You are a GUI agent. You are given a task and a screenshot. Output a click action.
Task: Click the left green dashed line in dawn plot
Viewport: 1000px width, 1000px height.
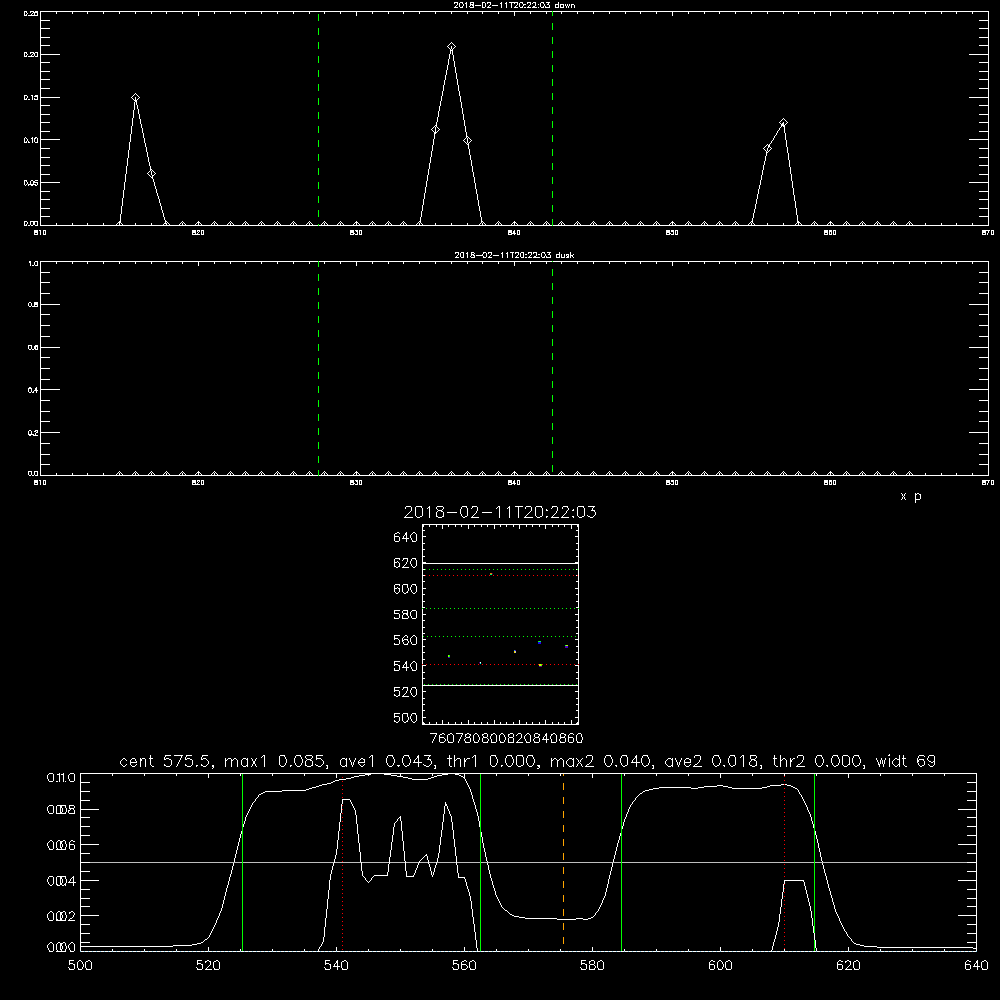[x=318, y=118]
